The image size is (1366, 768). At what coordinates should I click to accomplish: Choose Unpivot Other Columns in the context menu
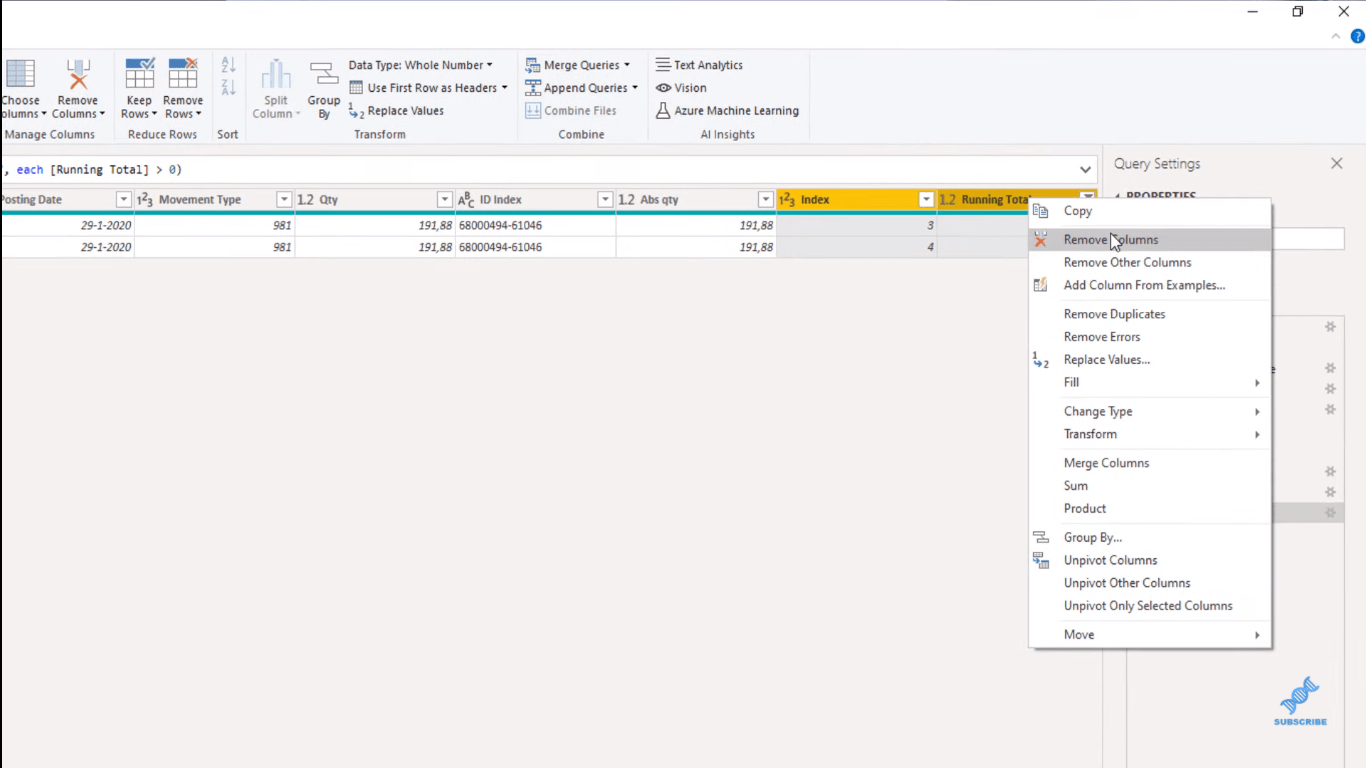[1150, 584]
